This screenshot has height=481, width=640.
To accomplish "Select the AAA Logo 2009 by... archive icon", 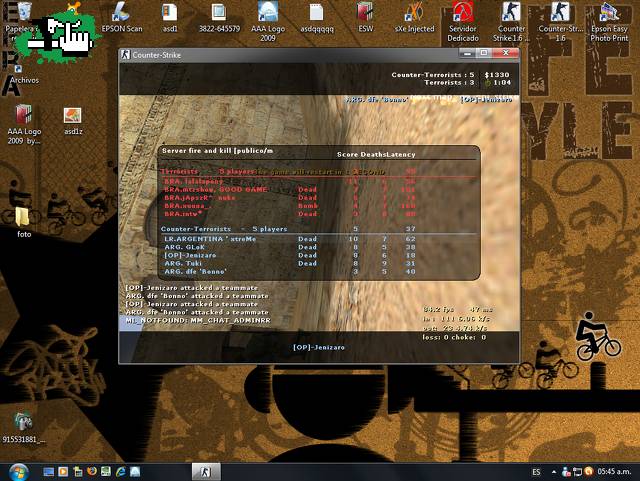I will [24, 125].
